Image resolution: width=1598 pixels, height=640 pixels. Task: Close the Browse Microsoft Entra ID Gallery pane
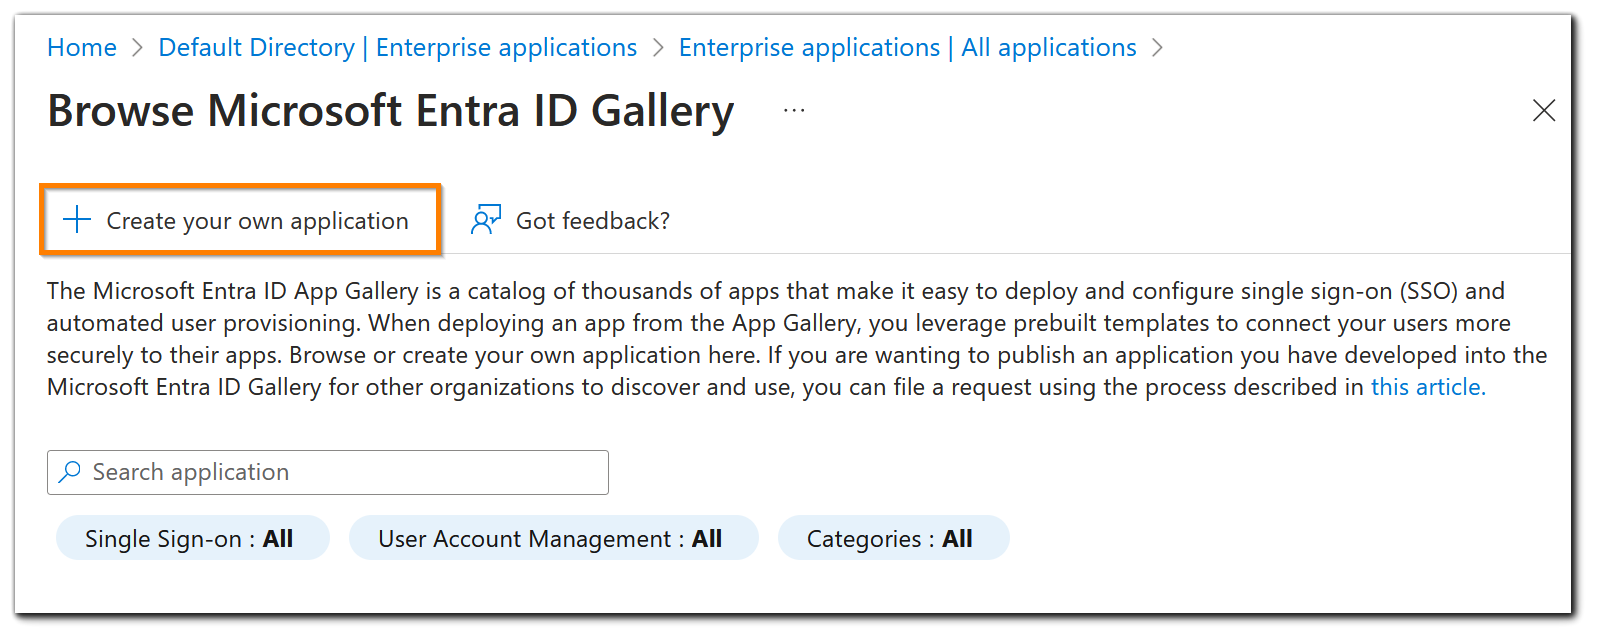(1544, 110)
